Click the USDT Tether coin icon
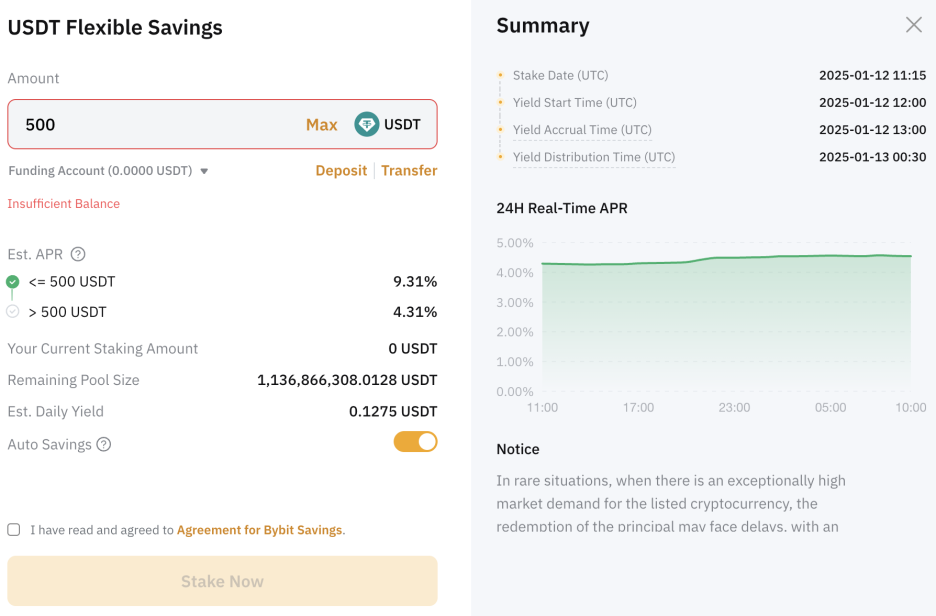Screen dimensions: 936x616 pos(367,124)
